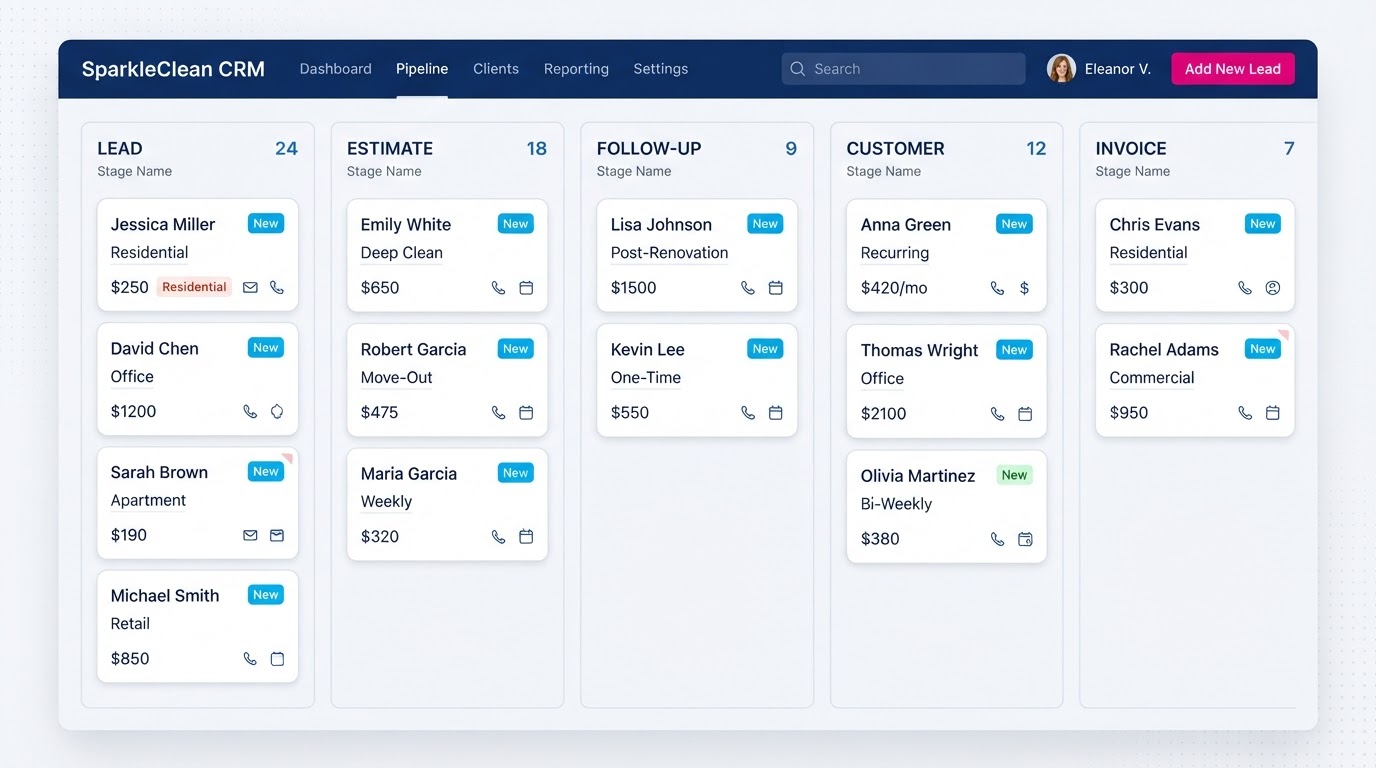
Task: Open the calendar icon on Rachel Adams's card
Action: [x=1273, y=412]
